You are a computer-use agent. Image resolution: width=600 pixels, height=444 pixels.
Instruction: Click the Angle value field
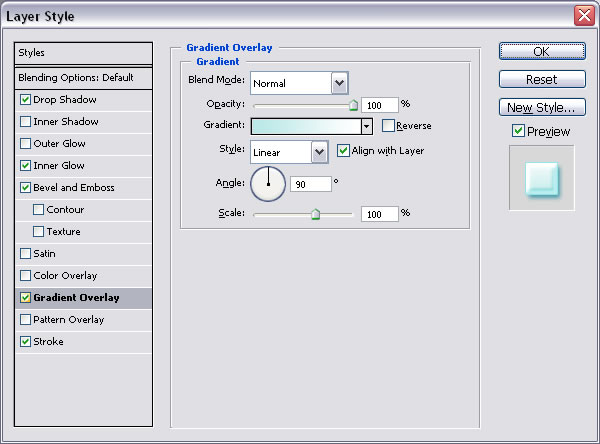(311, 184)
